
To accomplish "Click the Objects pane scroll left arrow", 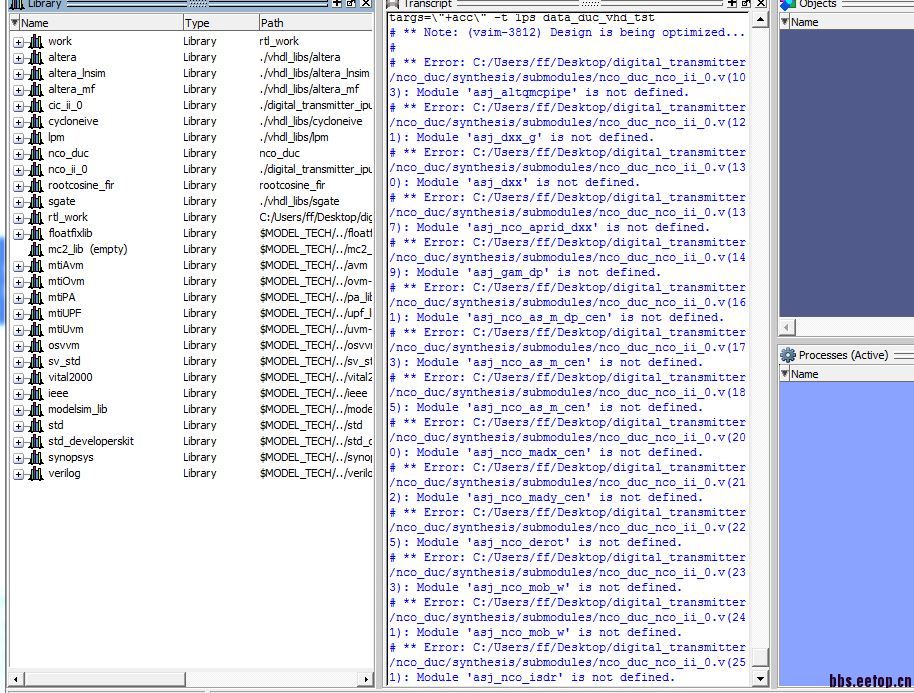I will (x=787, y=328).
